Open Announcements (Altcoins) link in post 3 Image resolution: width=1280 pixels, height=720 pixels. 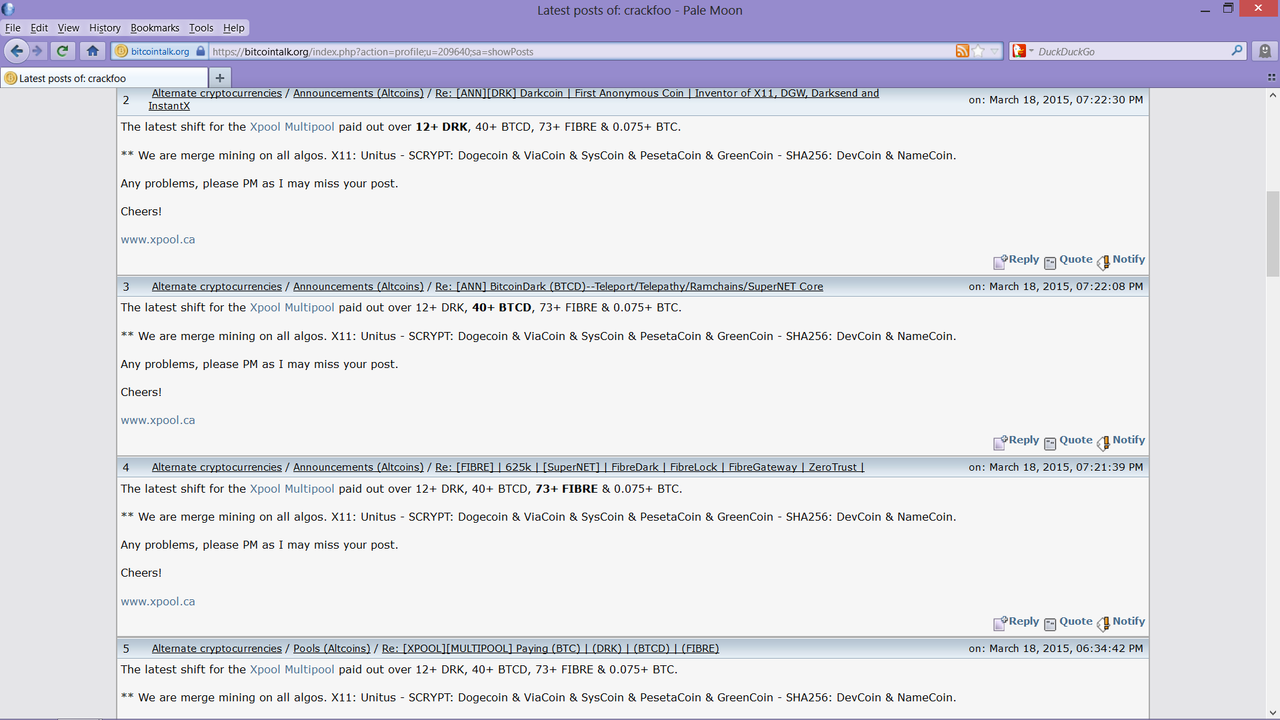pos(358,286)
